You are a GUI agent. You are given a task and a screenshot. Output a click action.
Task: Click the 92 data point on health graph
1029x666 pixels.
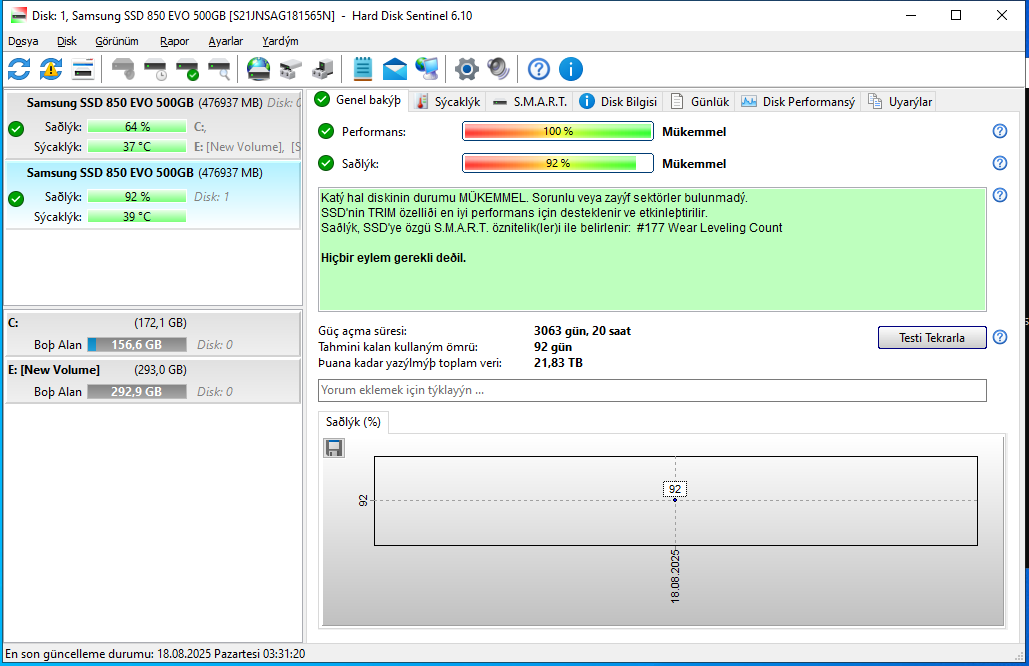[675, 500]
